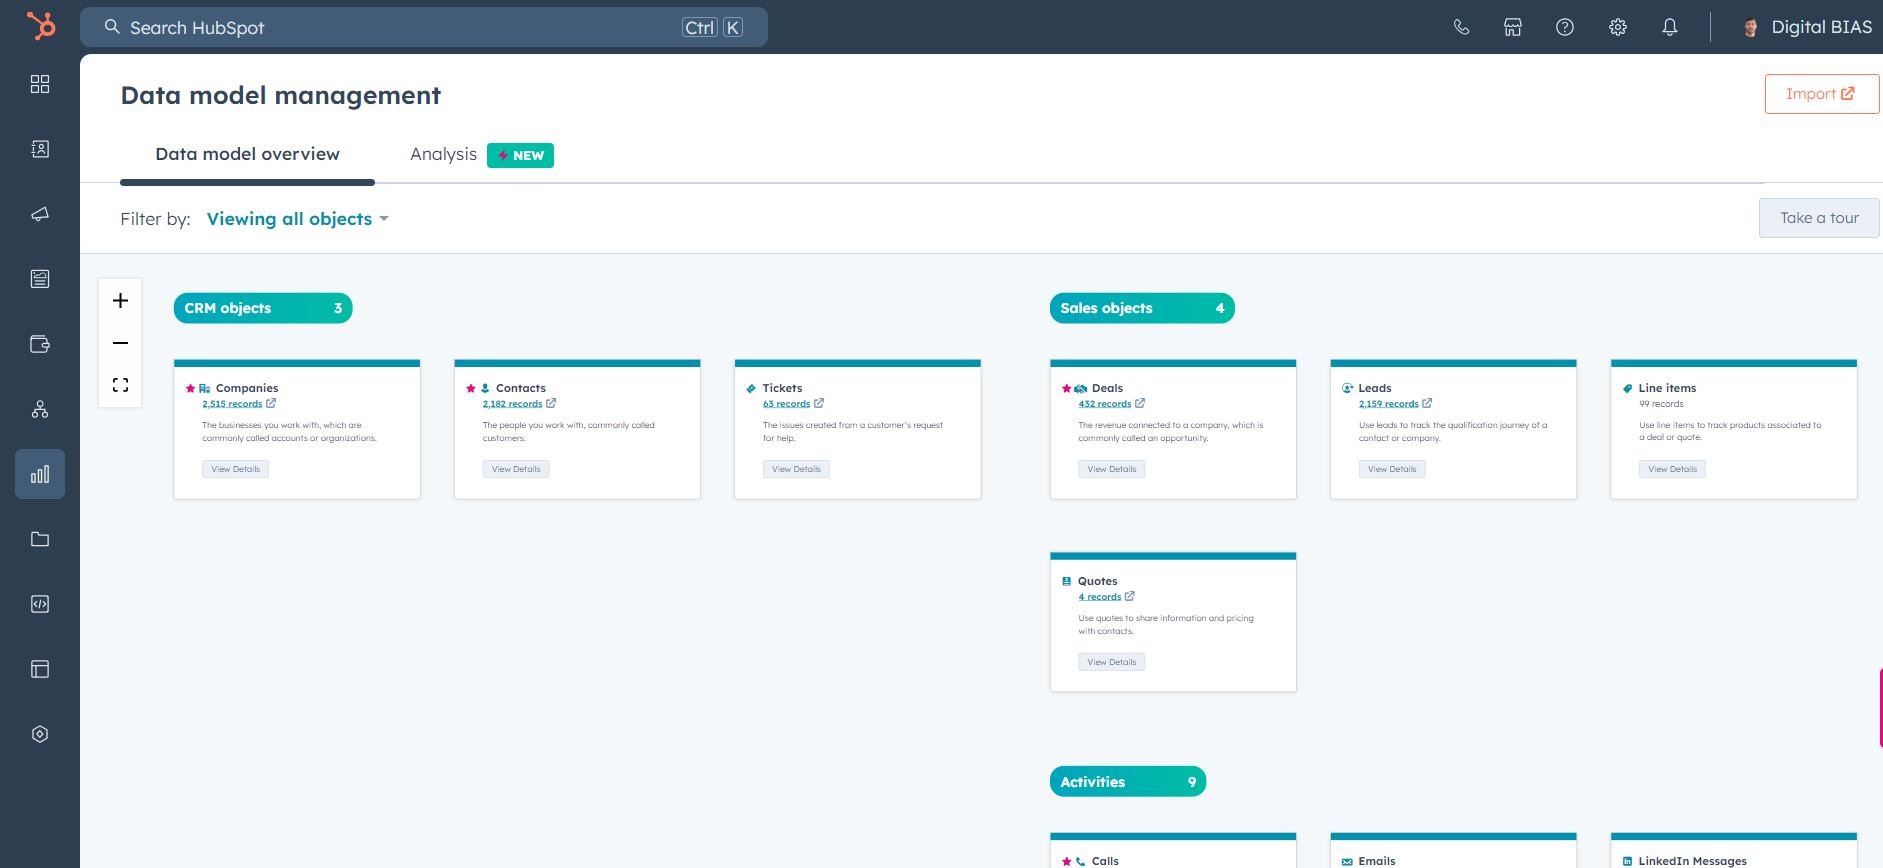
Task: Click the Take a tour button
Action: (1819, 218)
